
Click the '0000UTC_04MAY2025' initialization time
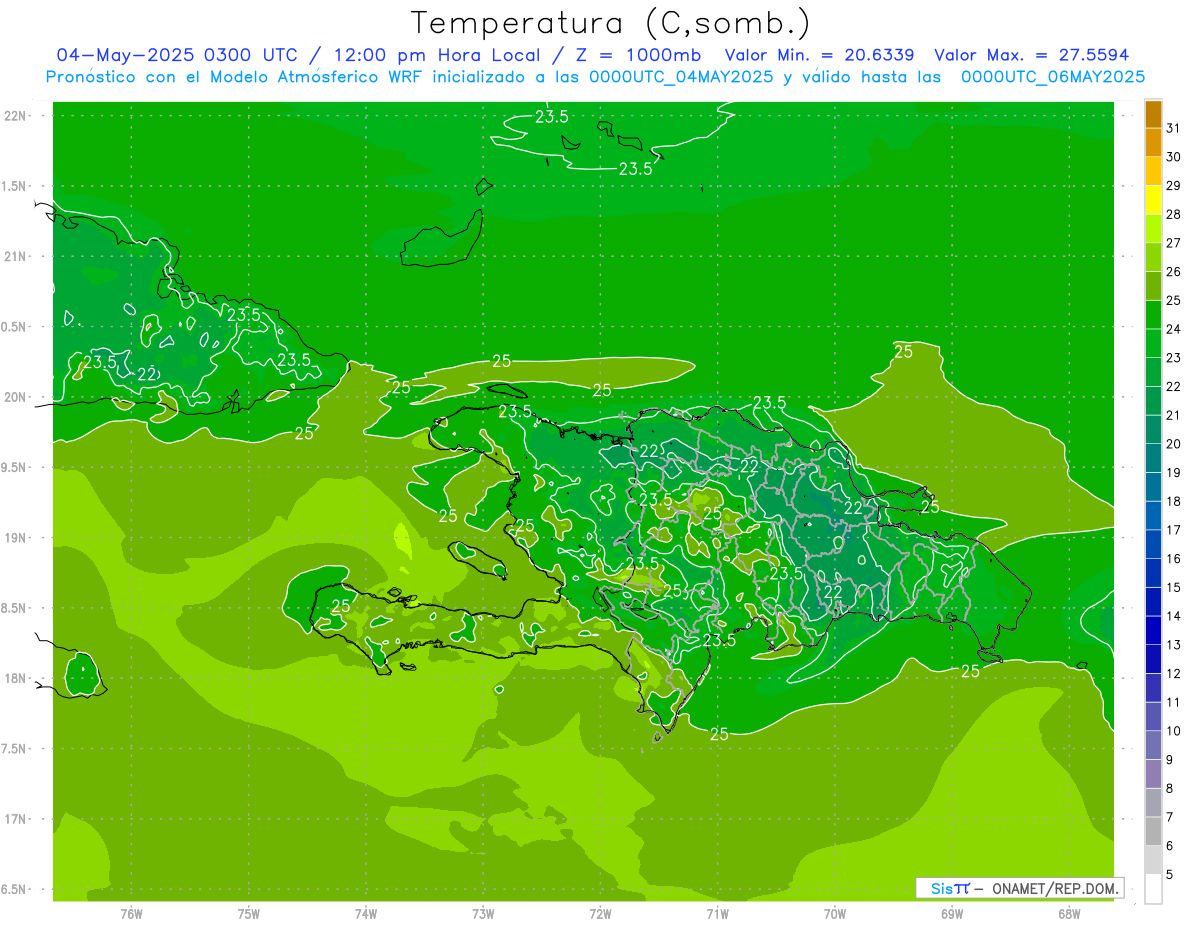click(681, 76)
